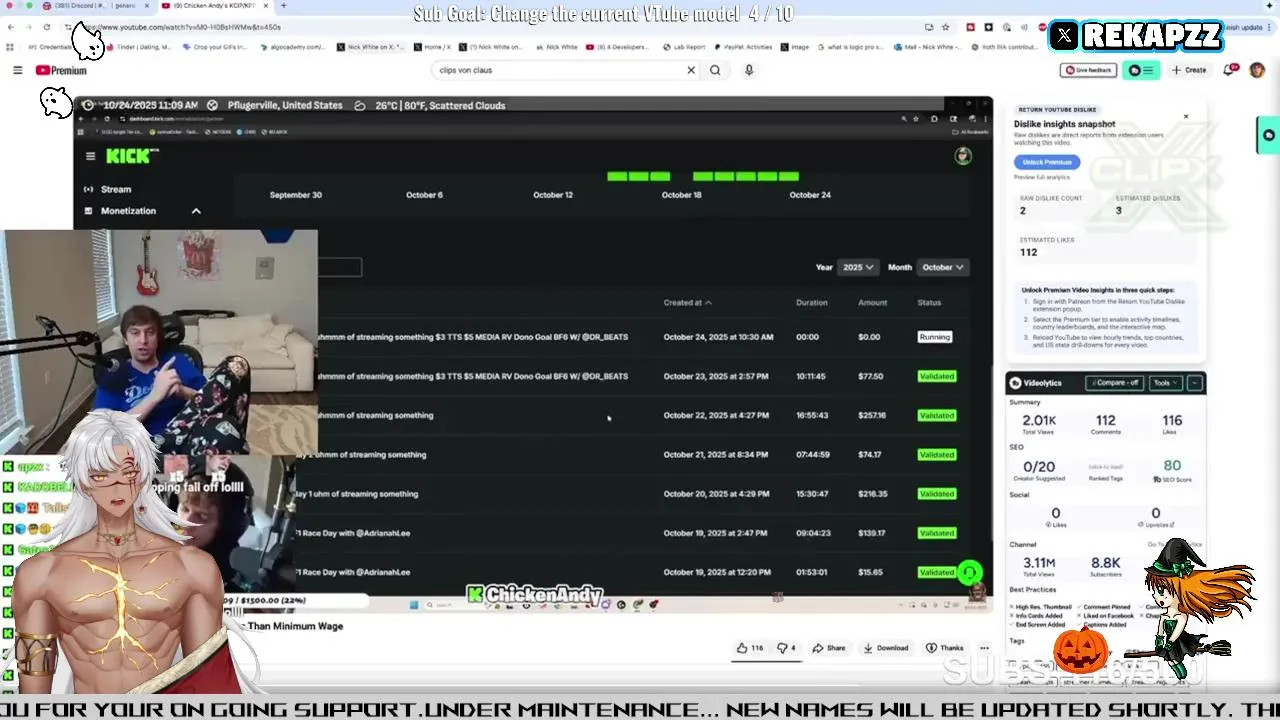This screenshot has height=720, width=1280.
Task: Click the magnifier search button
Action: point(715,70)
